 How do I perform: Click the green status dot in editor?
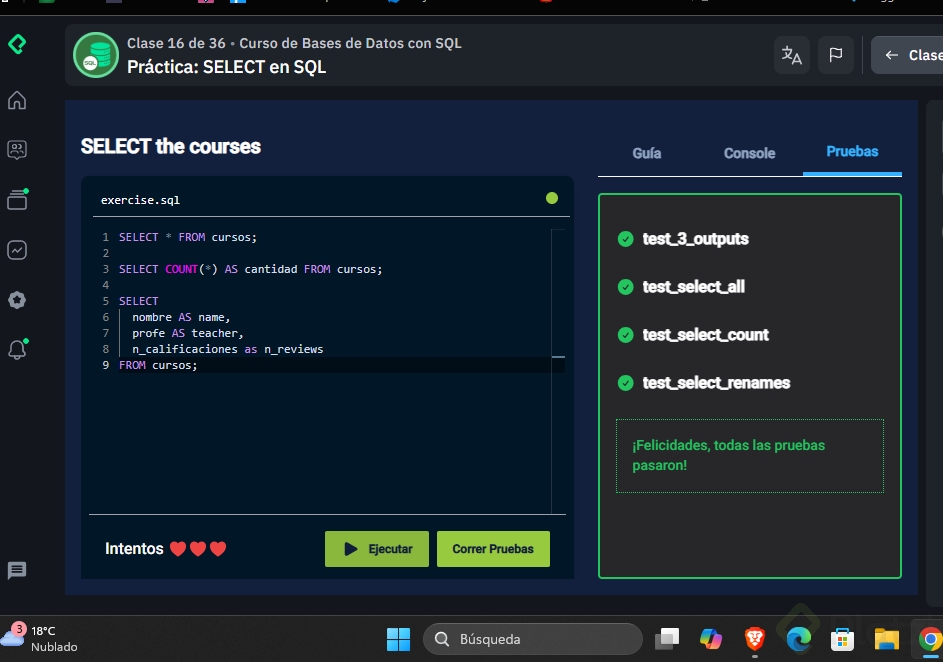[551, 198]
